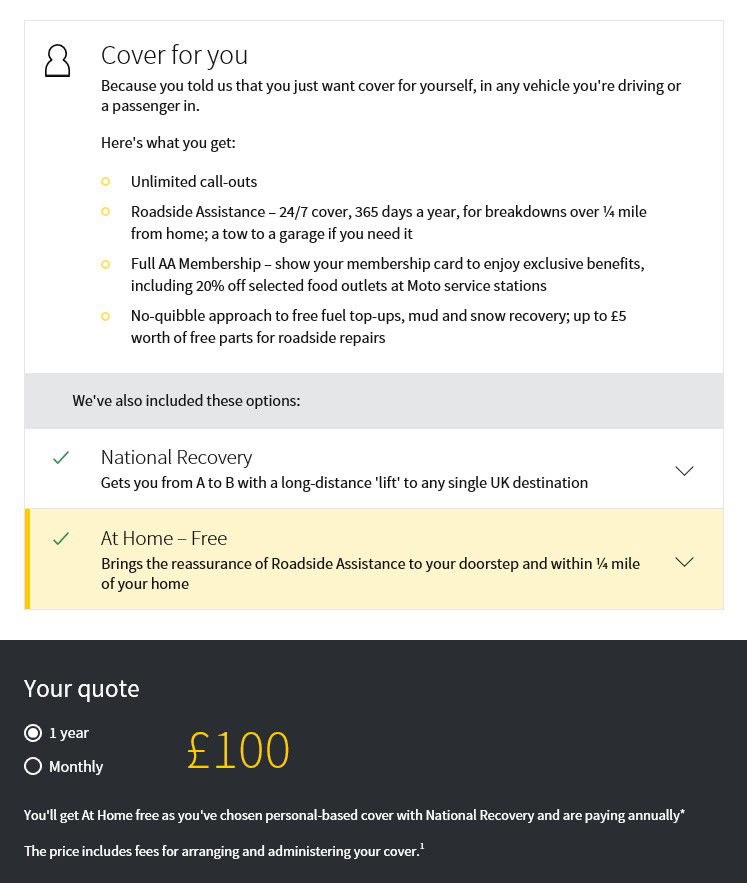
Task: Click the footnote marker after administering your cover
Action: point(421,845)
